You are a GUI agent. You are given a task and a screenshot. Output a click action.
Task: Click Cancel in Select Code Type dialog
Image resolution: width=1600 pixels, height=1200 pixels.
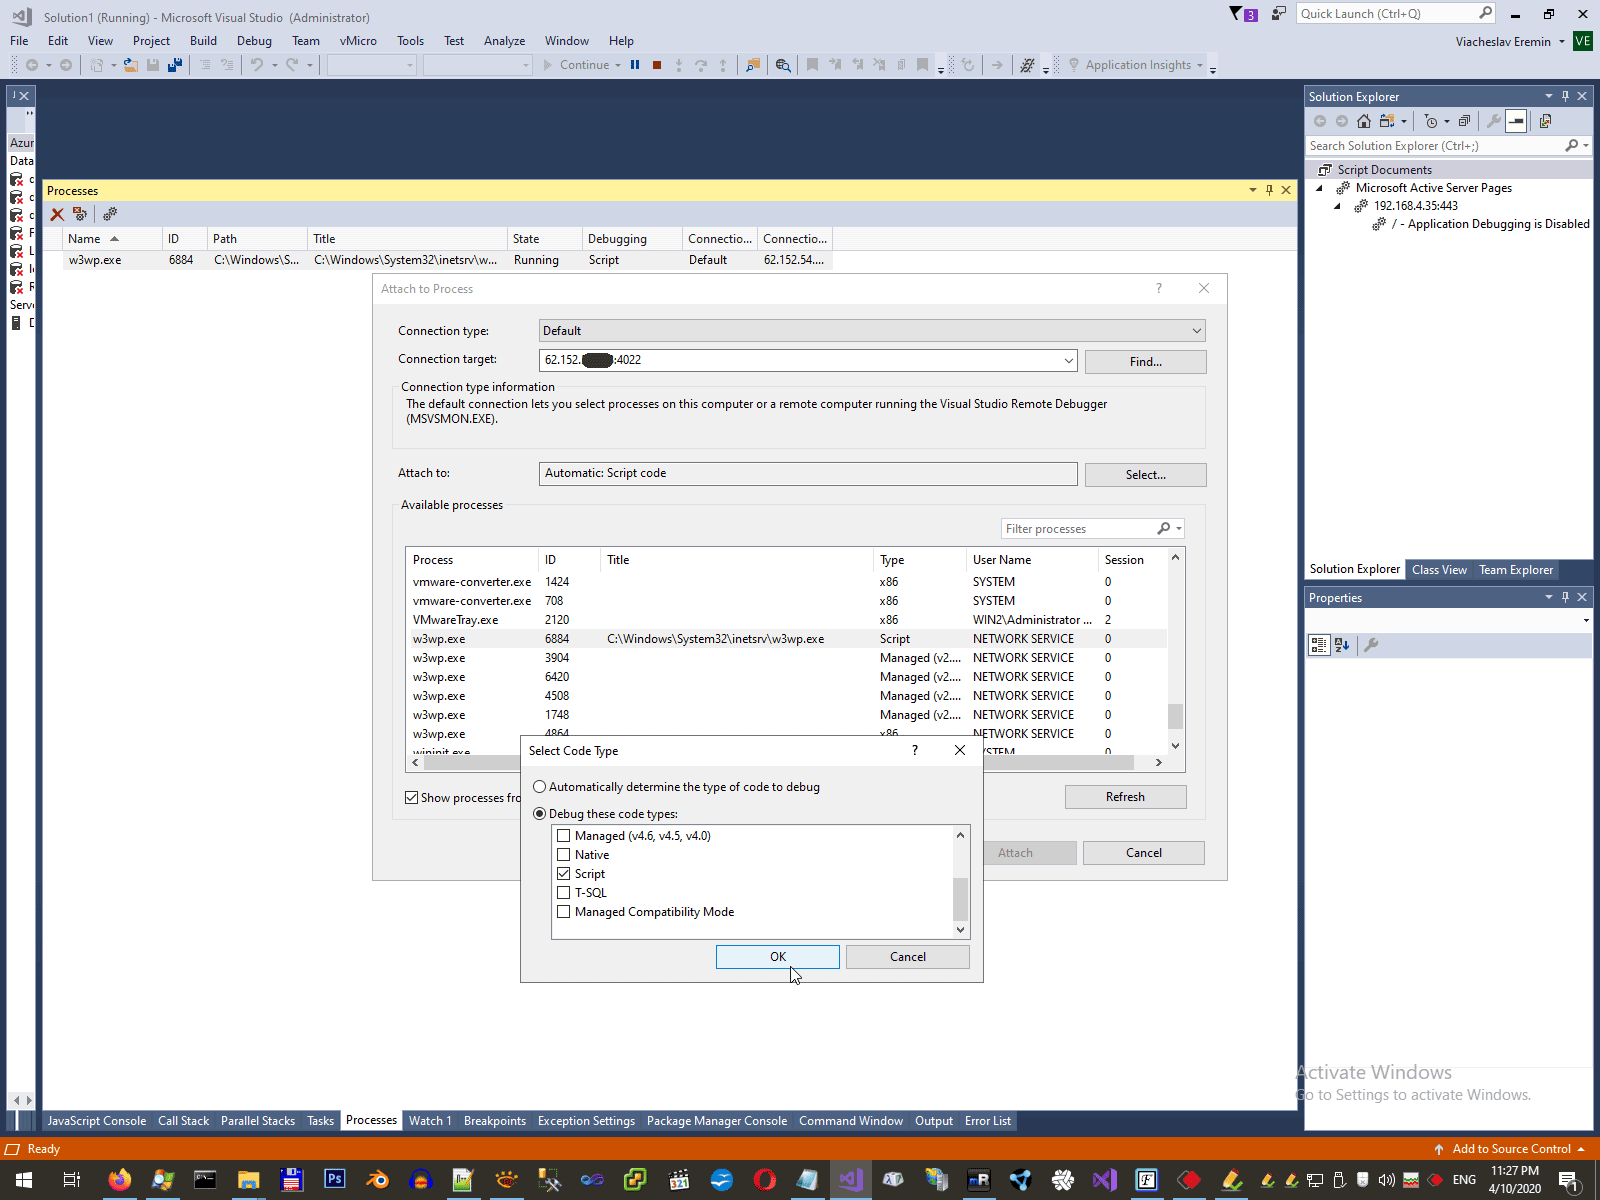tap(908, 957)
